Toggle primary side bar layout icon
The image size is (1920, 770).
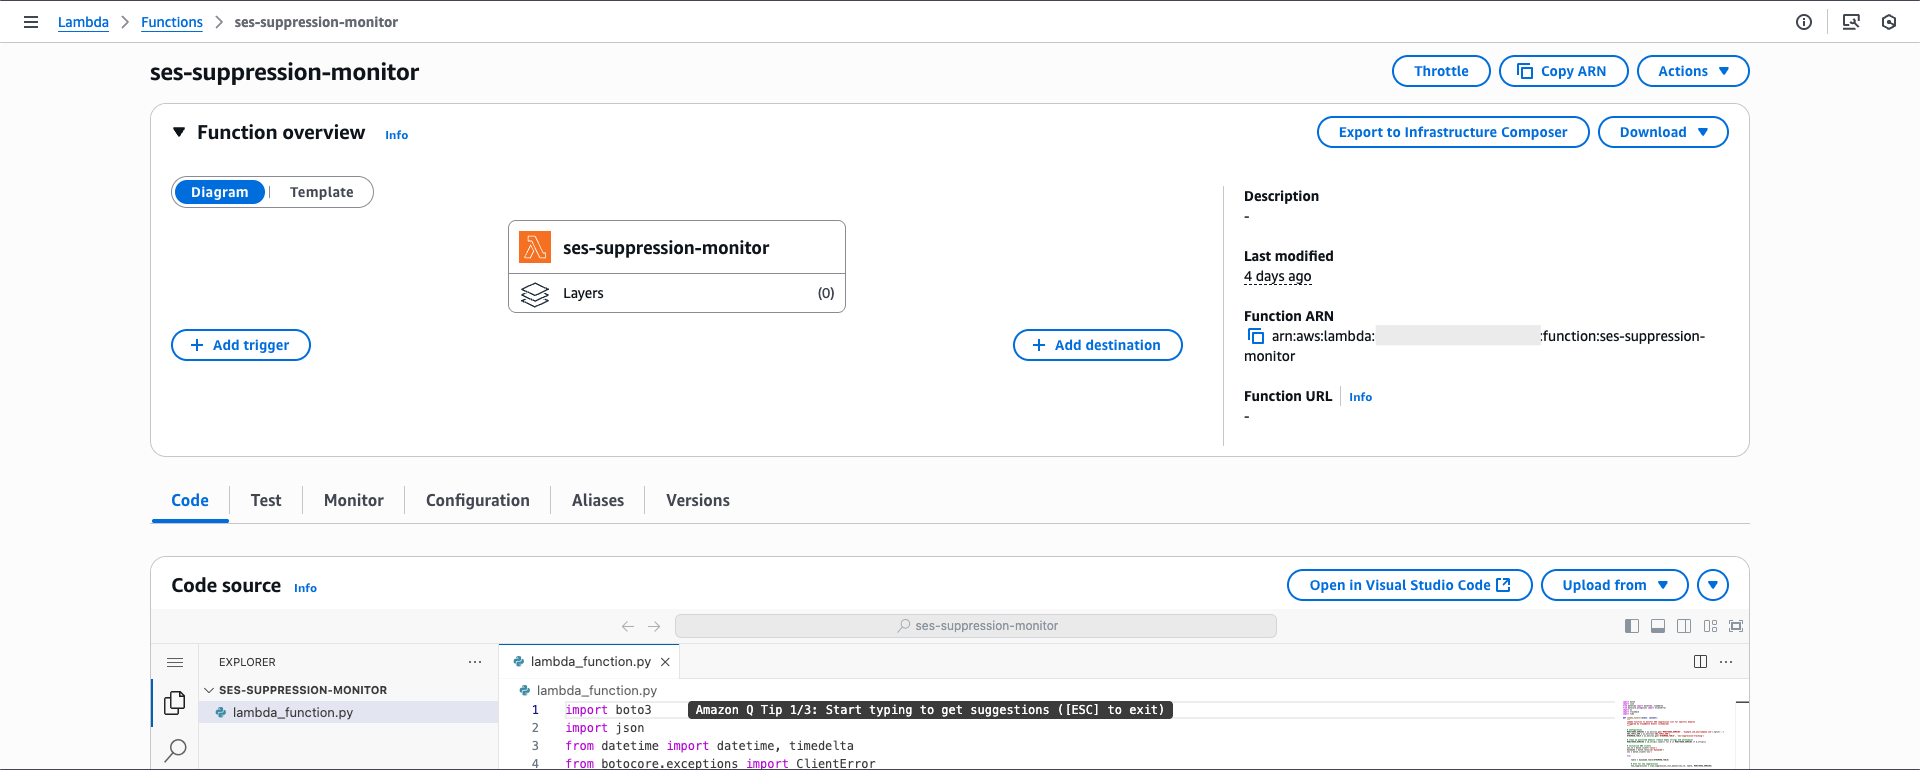tap(1632, 626)
